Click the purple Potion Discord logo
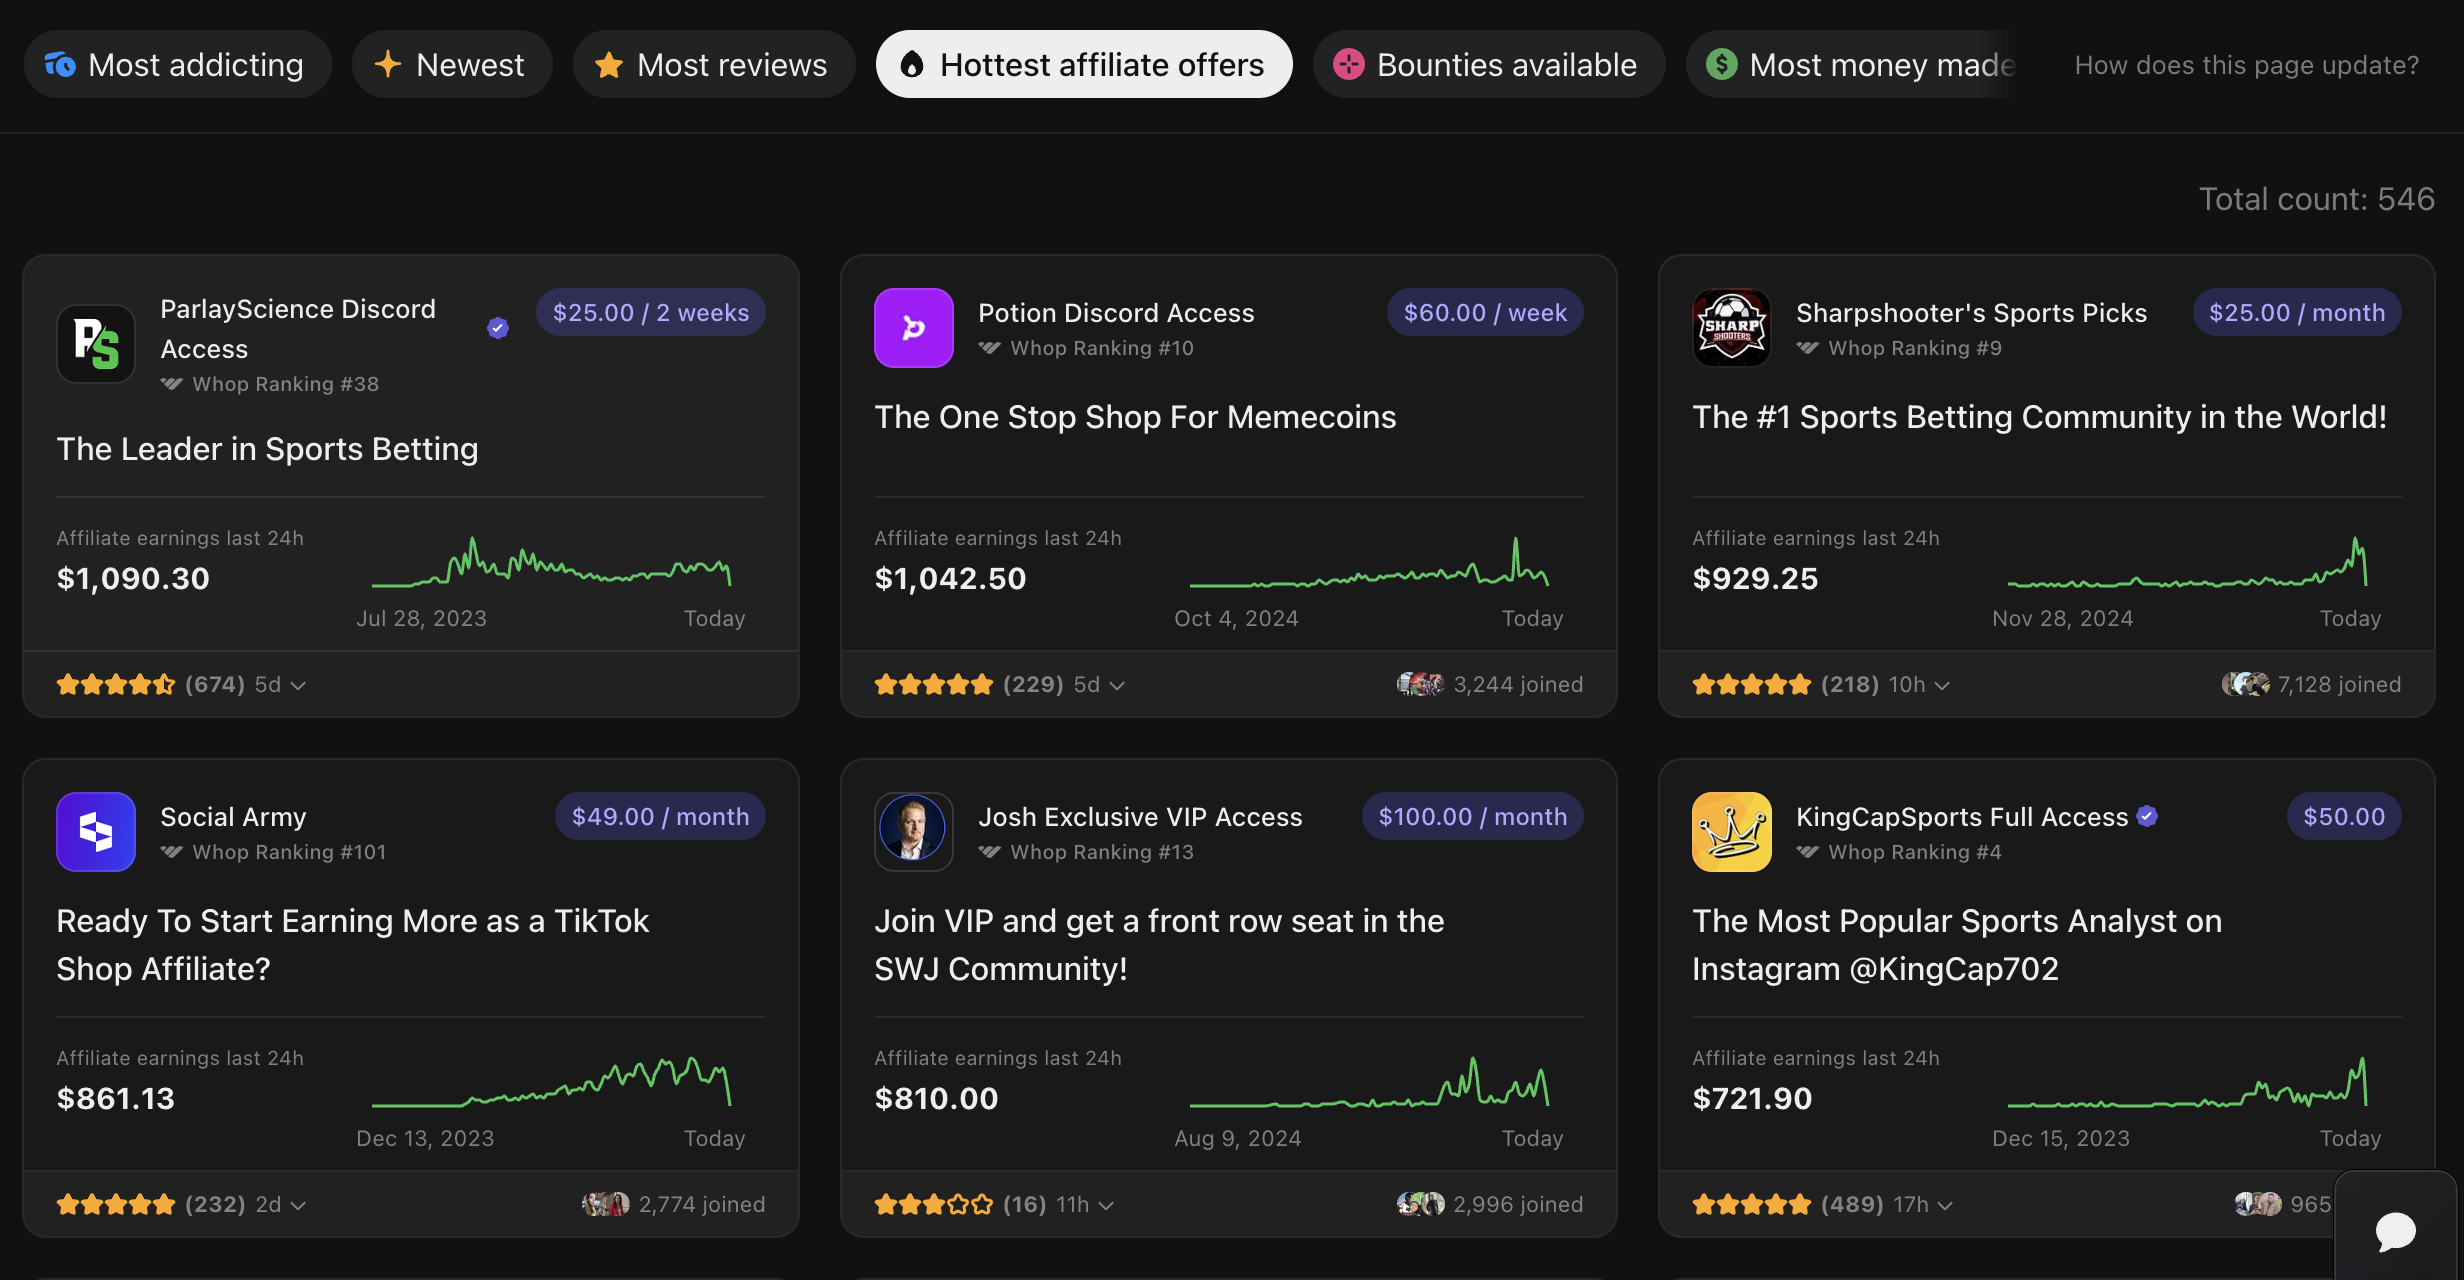Viewport: 2464px width, 1280px height. 913,328
